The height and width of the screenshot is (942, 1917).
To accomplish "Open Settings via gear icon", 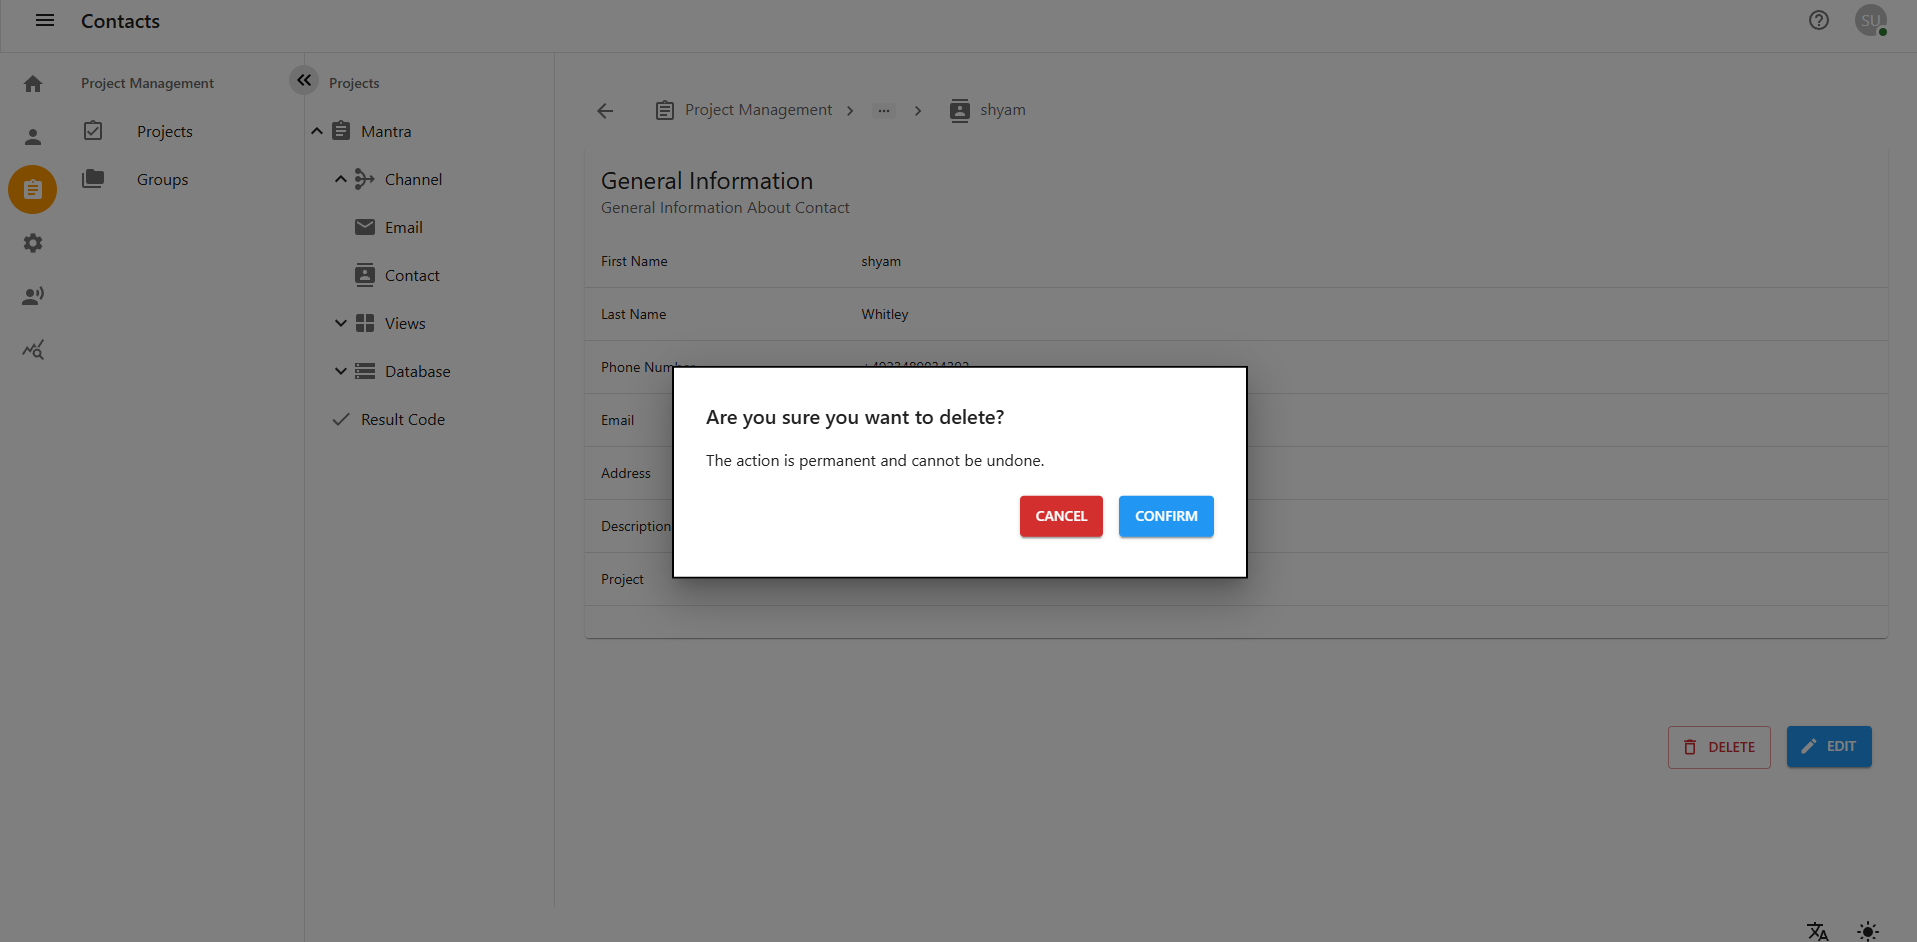I will pyautogui.click(x=33, y=243).
